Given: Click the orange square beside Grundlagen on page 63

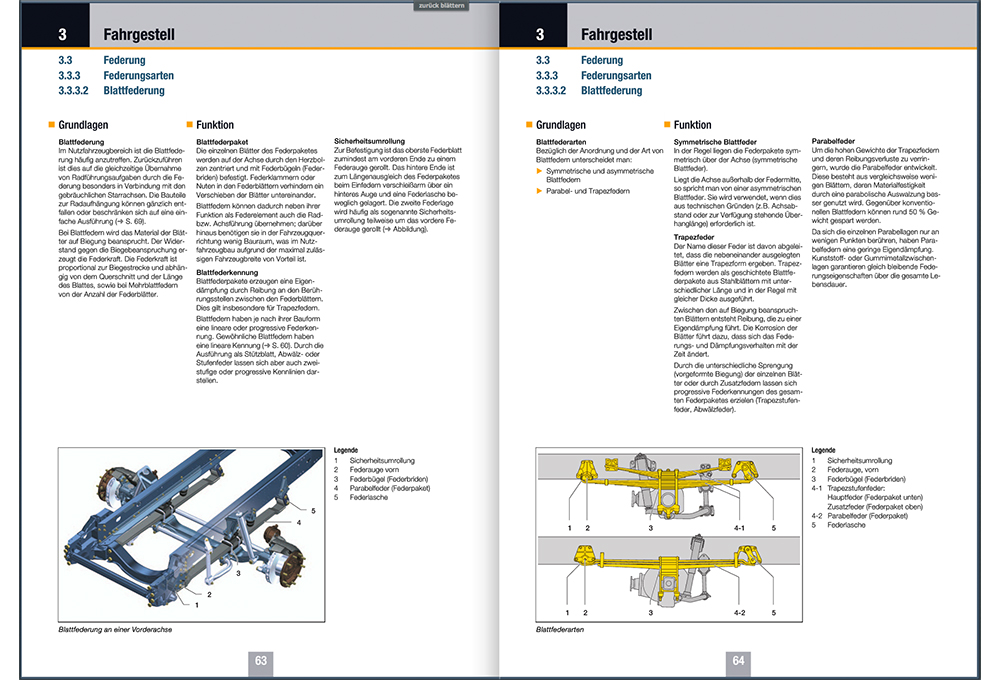Looking at the screenshot, I should pos(50,125).
